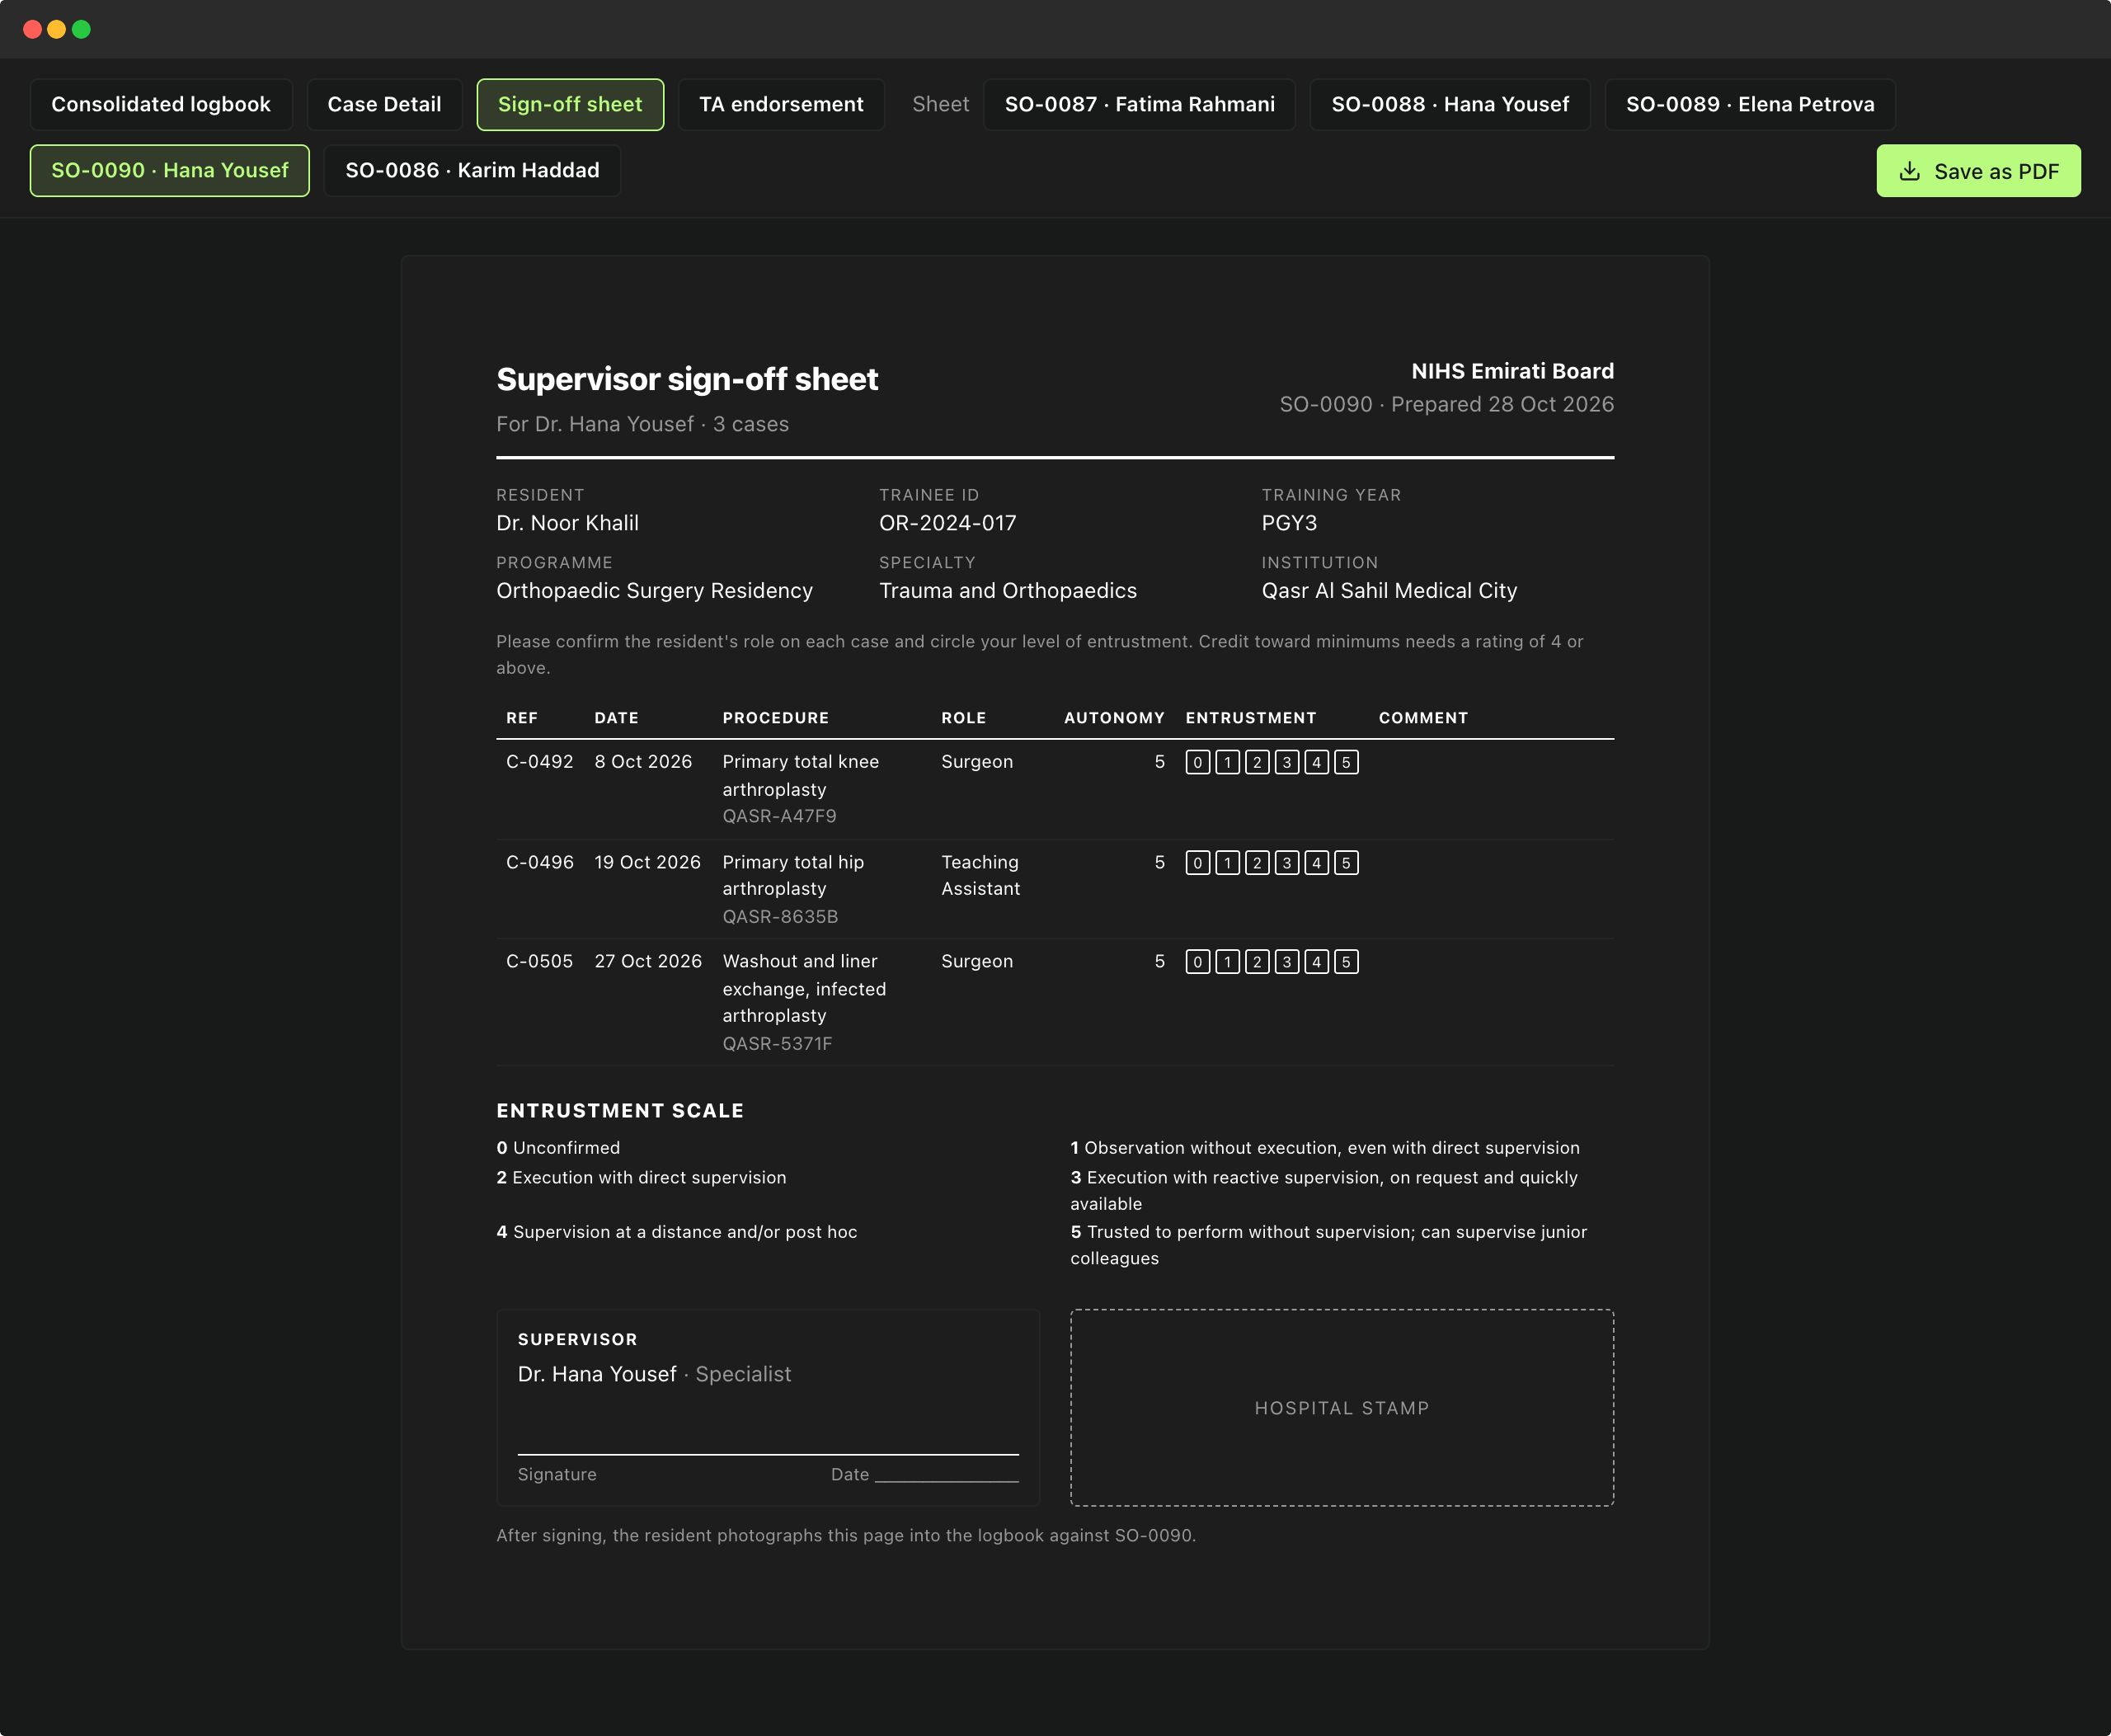Click the NIHS Emirati Board label

(x=1512, y=371)
